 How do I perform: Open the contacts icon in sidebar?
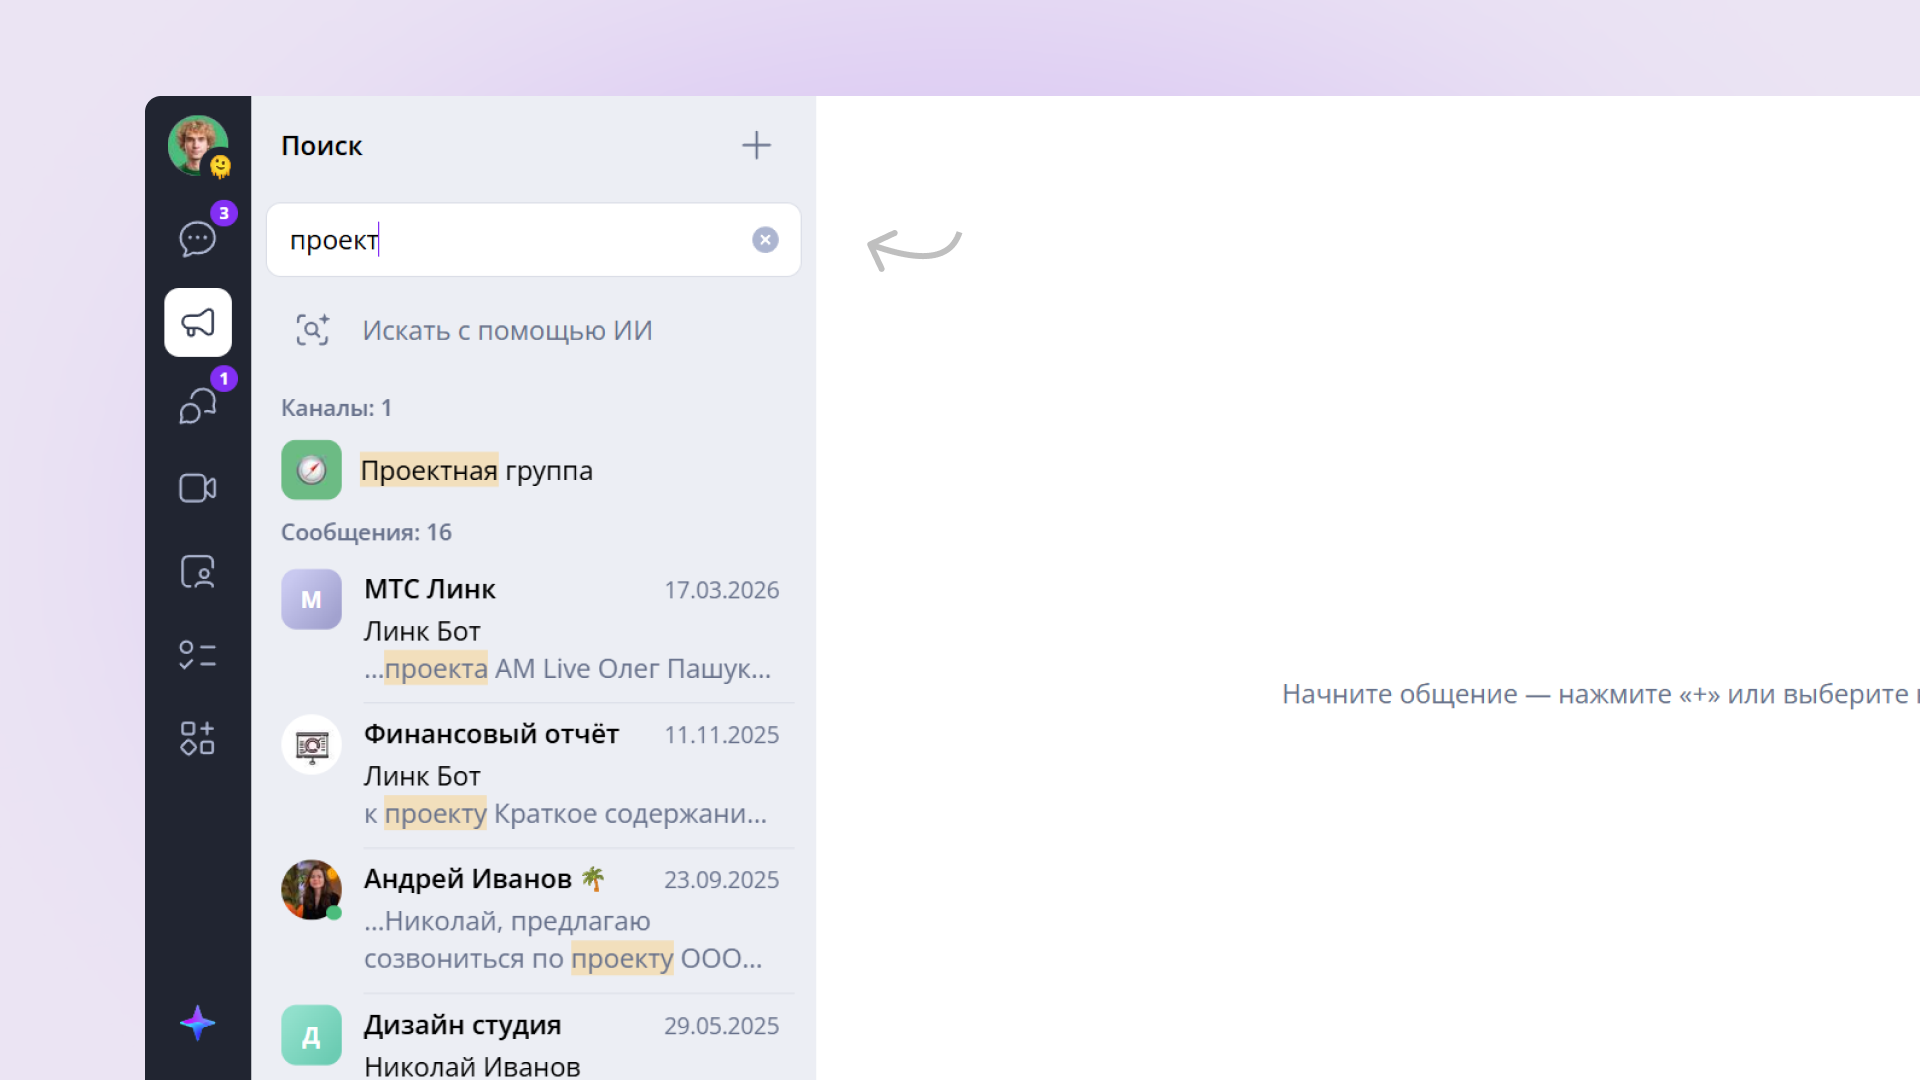point(197,572)
